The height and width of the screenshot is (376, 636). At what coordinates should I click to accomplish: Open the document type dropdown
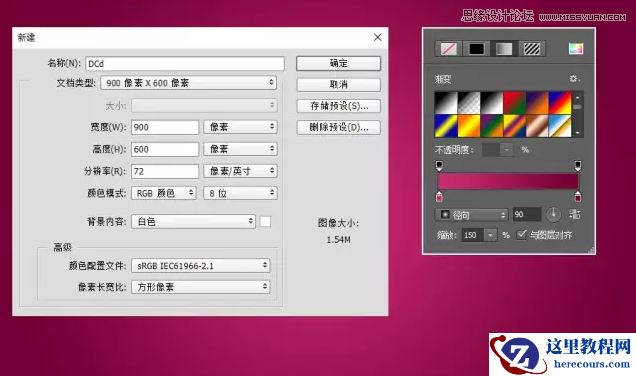[x=189, y=83]
